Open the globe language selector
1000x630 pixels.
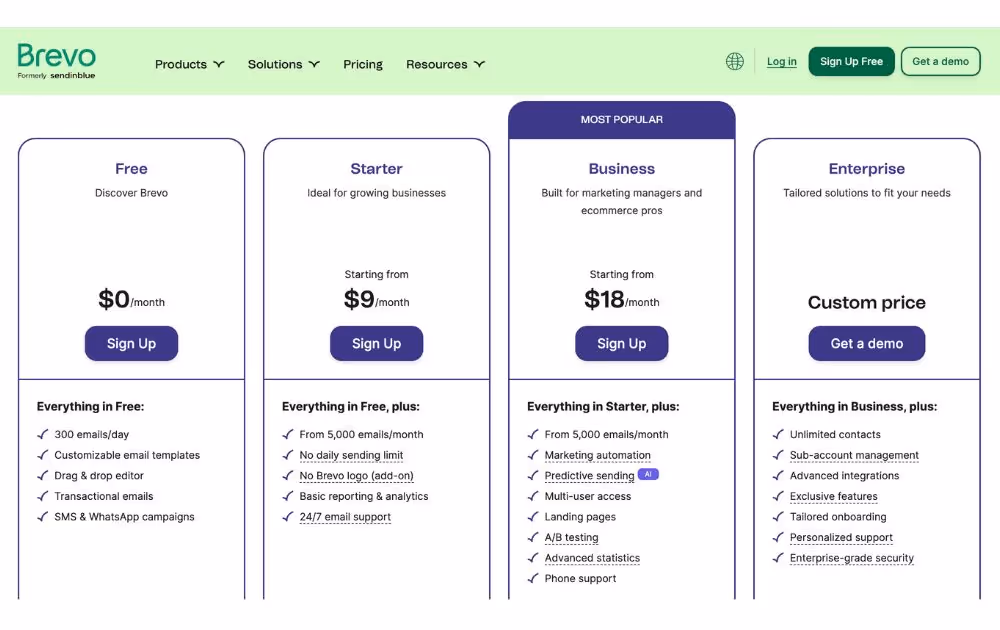pos(735,62)
